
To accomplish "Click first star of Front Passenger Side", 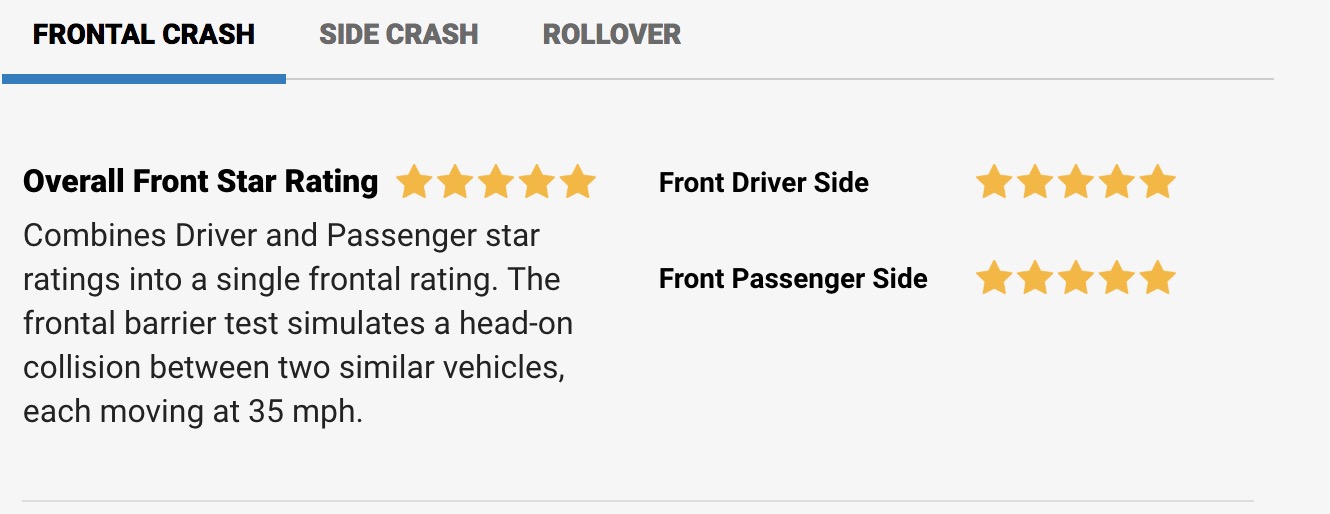I will (x=994, y=278).
